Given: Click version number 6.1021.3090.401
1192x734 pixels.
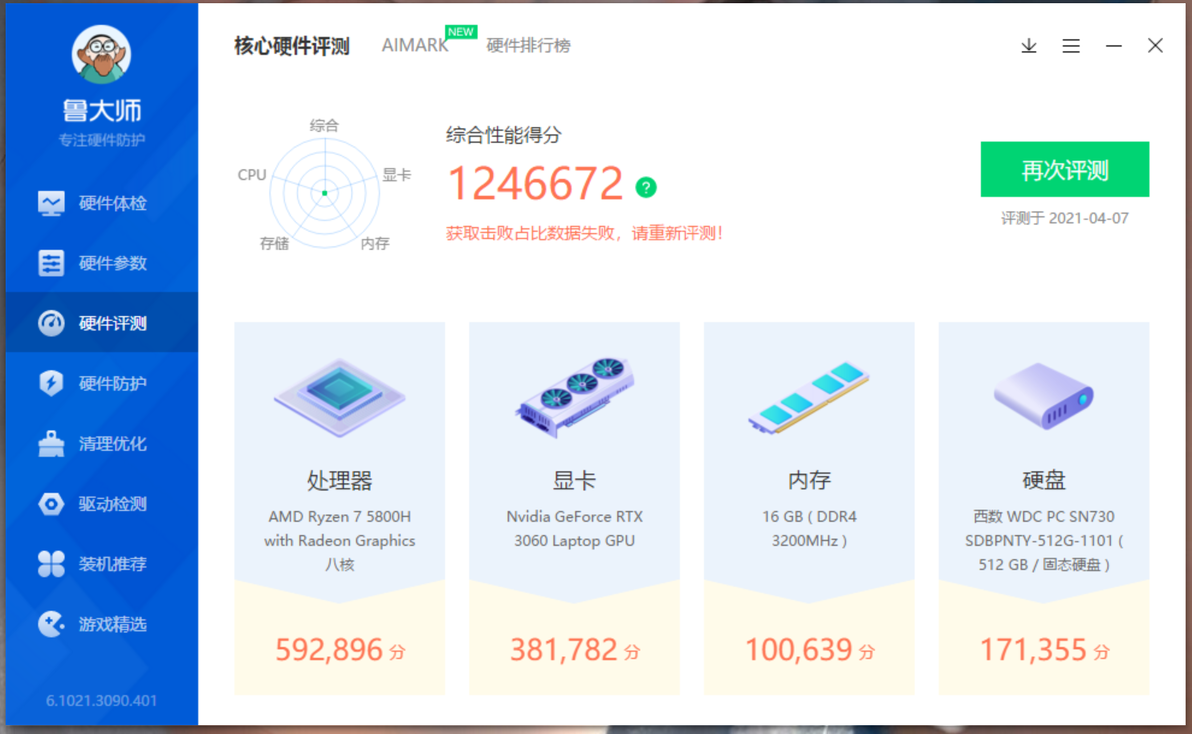Looking at the screenshot, I should pos(101,701).
